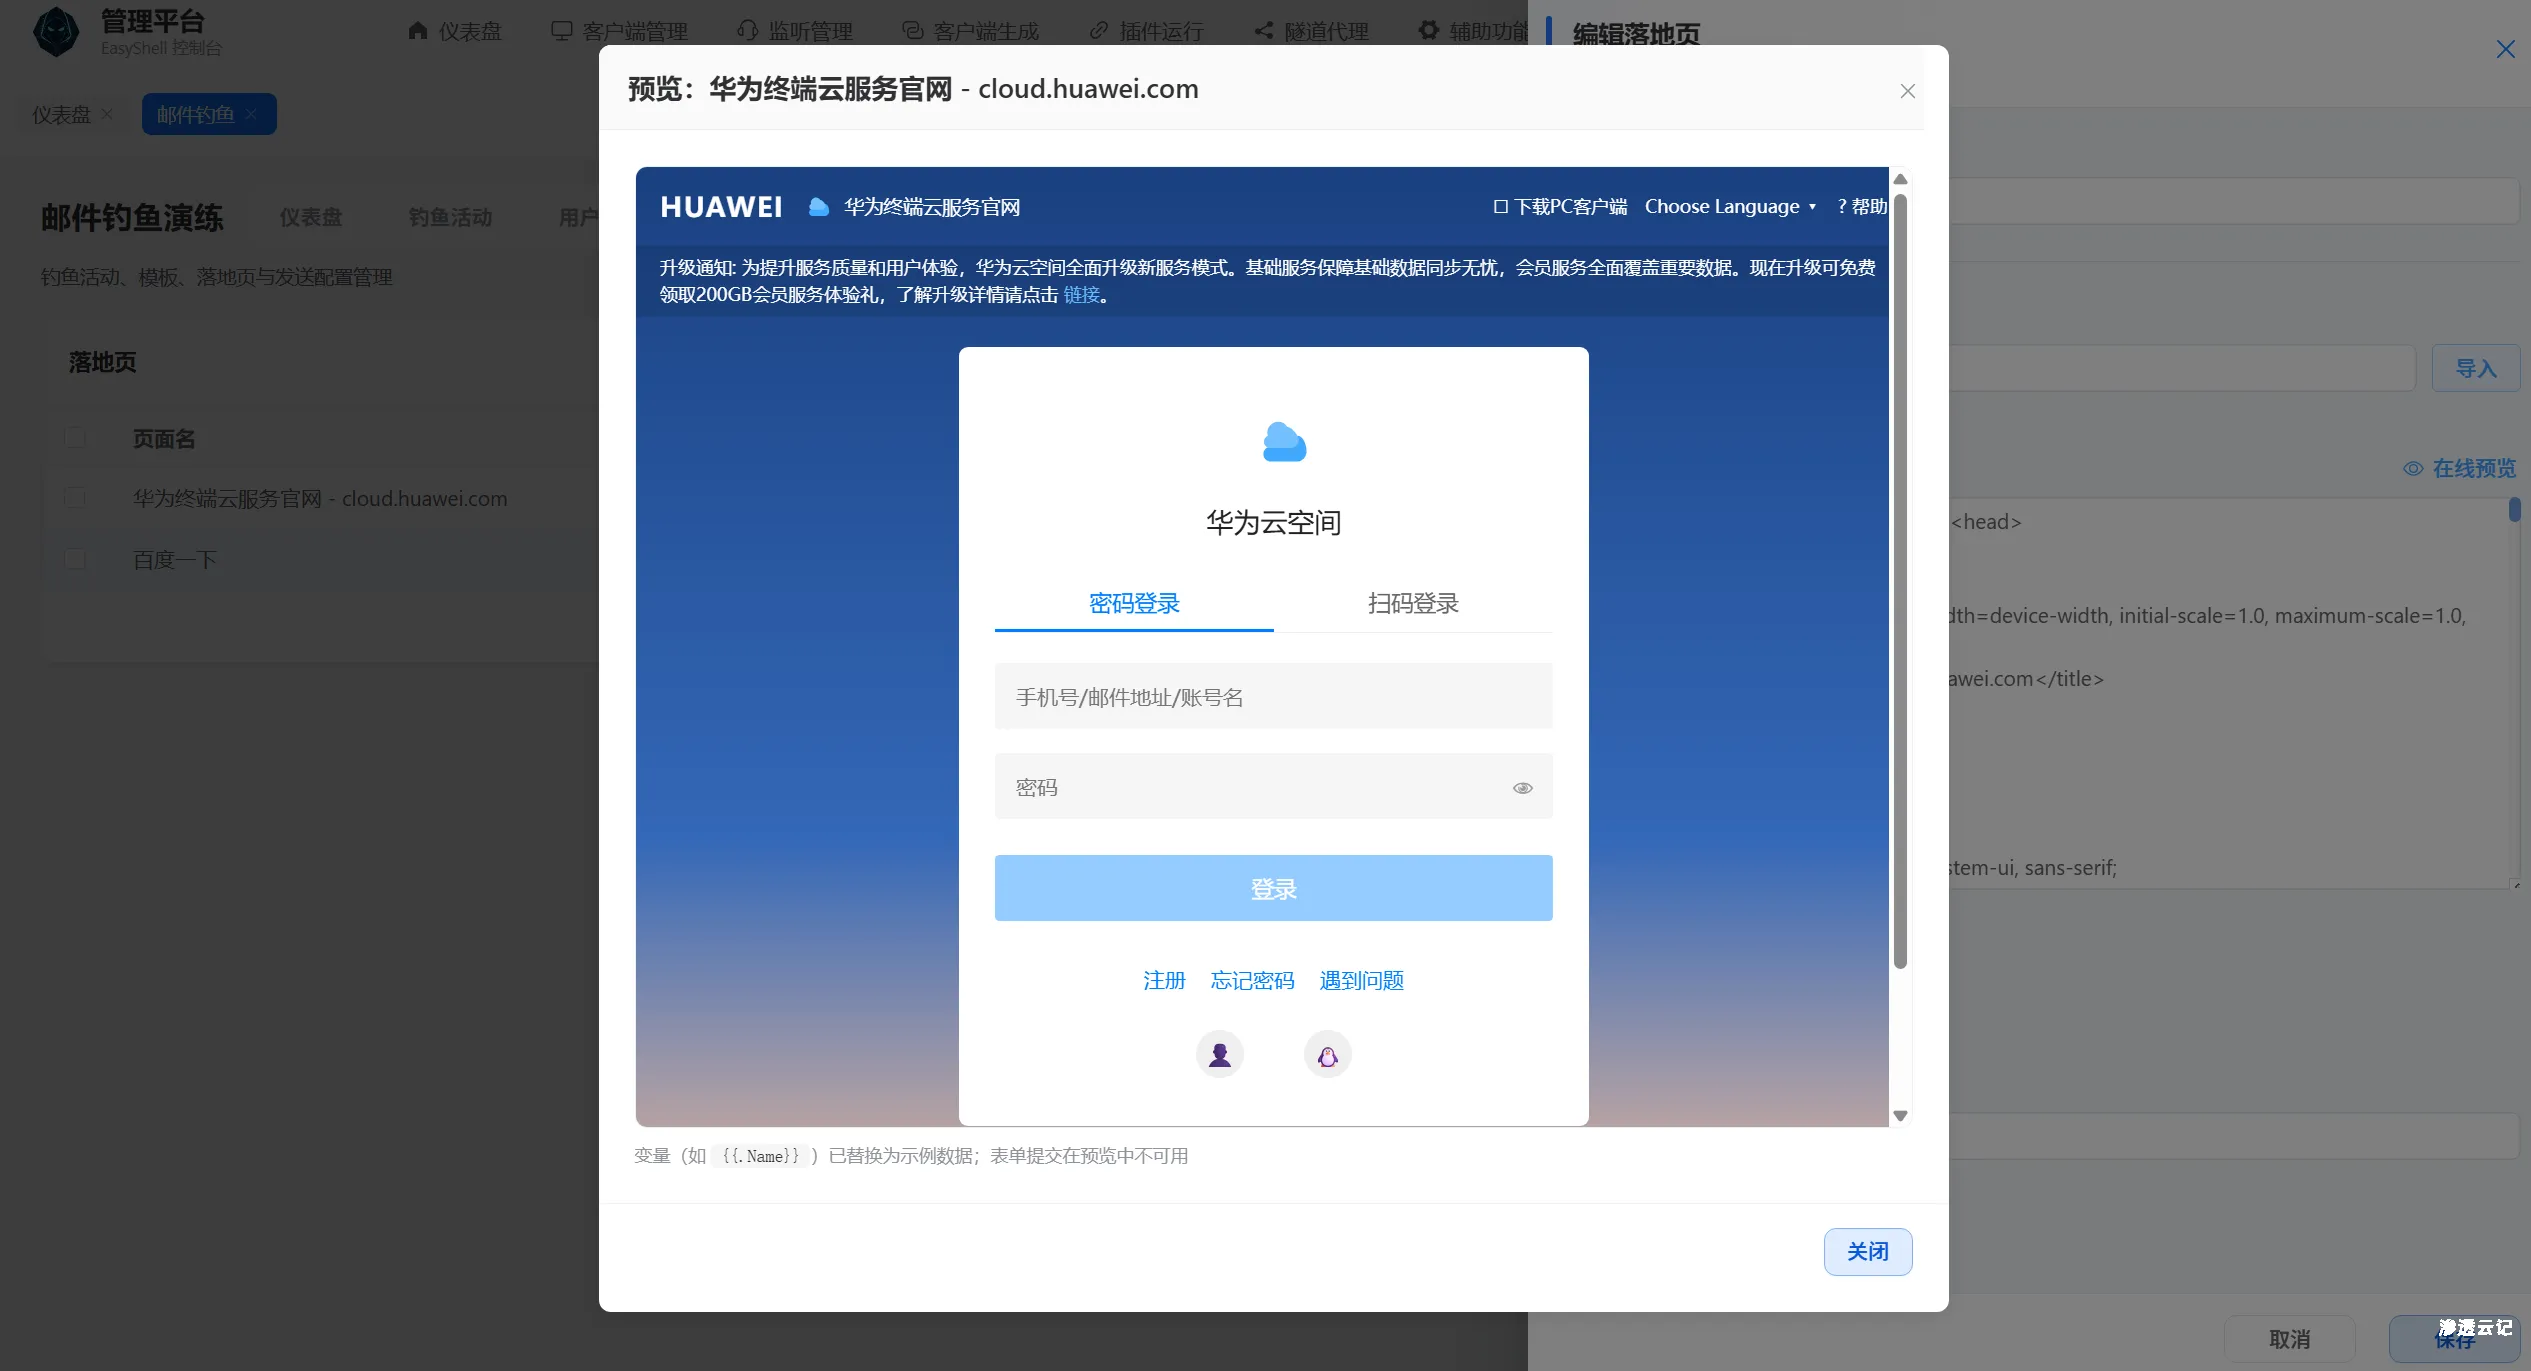Click the small cloud icon beside 华为终端云服务官网
The image size is (2531, 1371).
818,206
